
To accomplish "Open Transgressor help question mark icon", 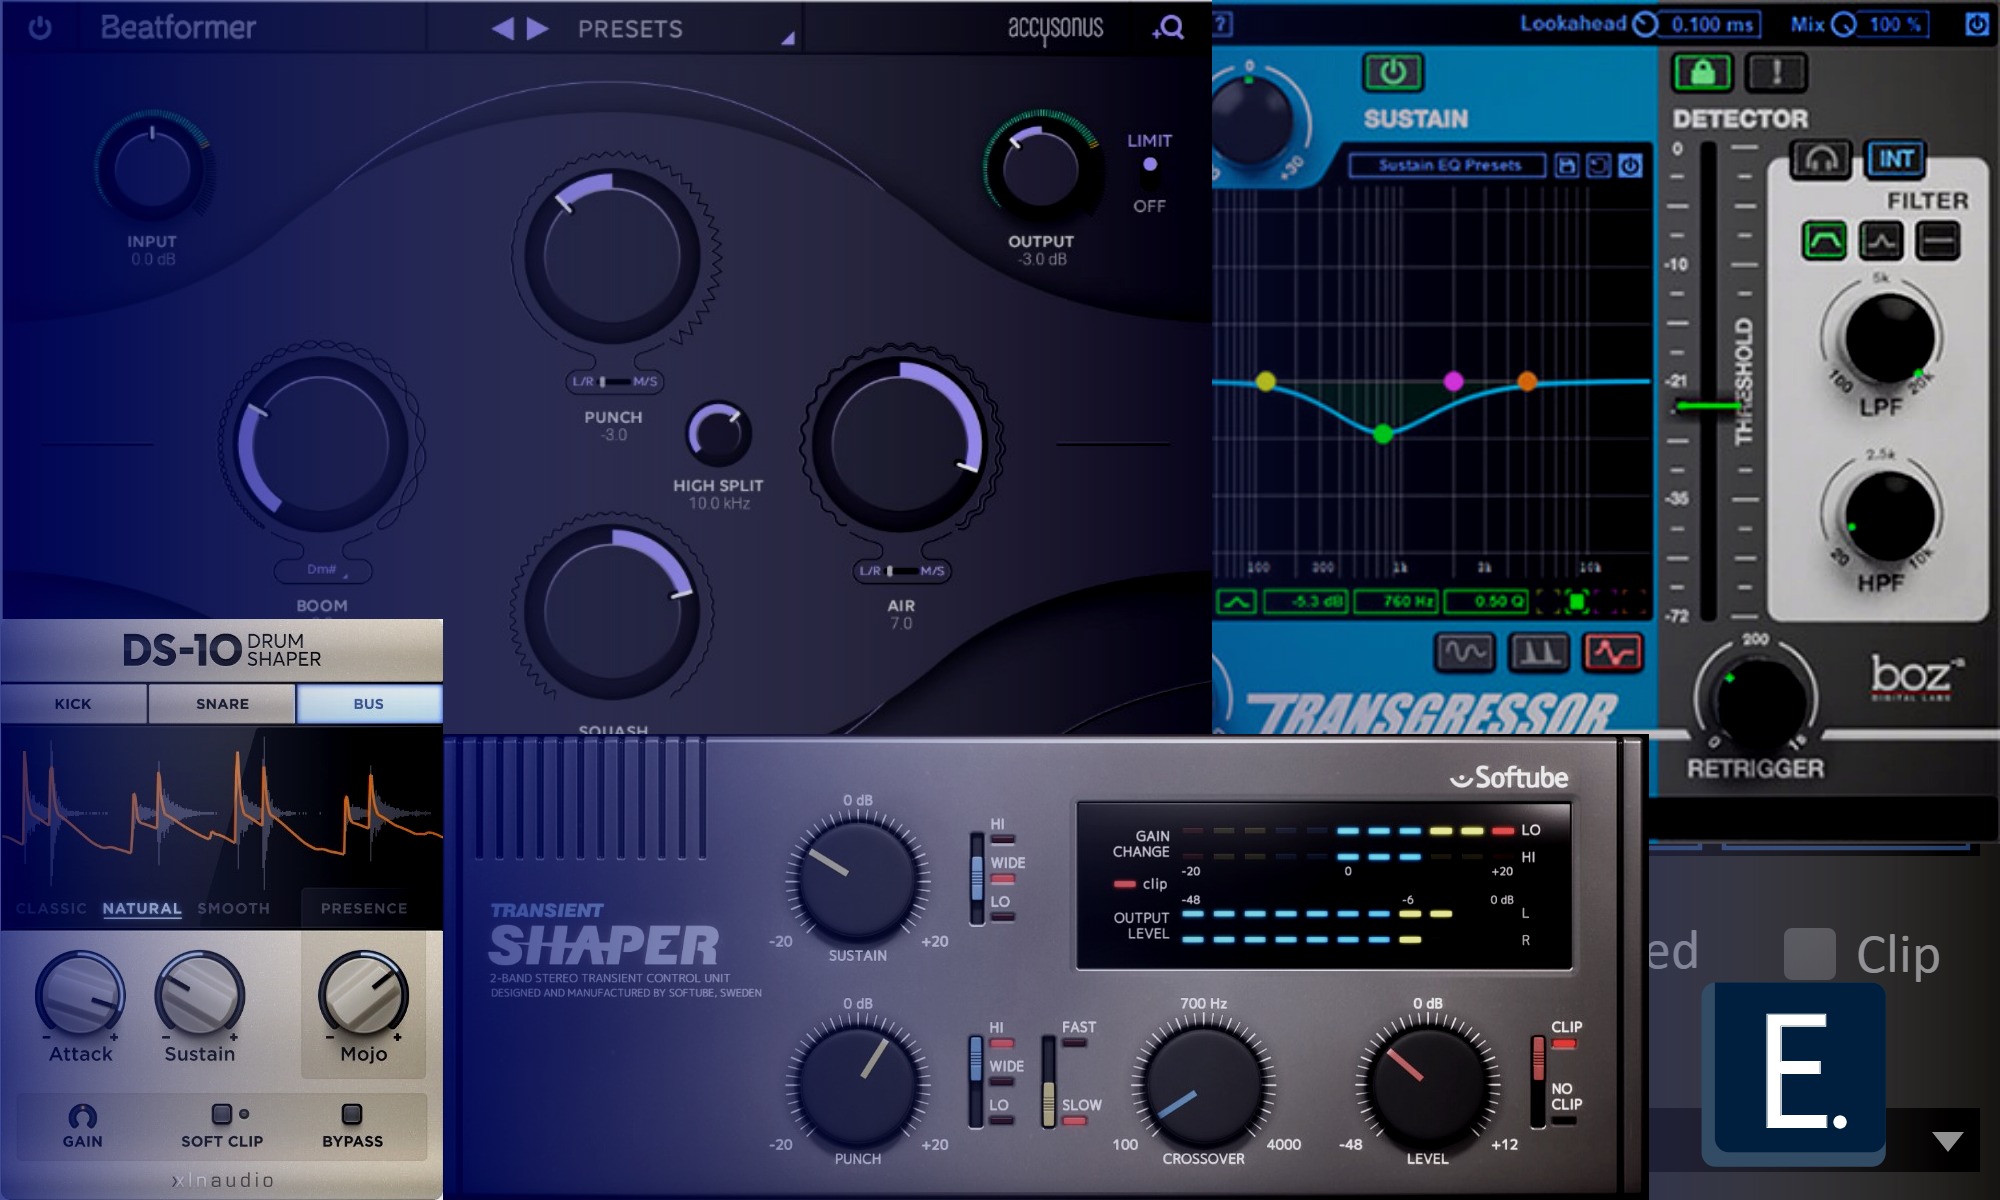I will pyautogui.click(x=1222, y=24).
